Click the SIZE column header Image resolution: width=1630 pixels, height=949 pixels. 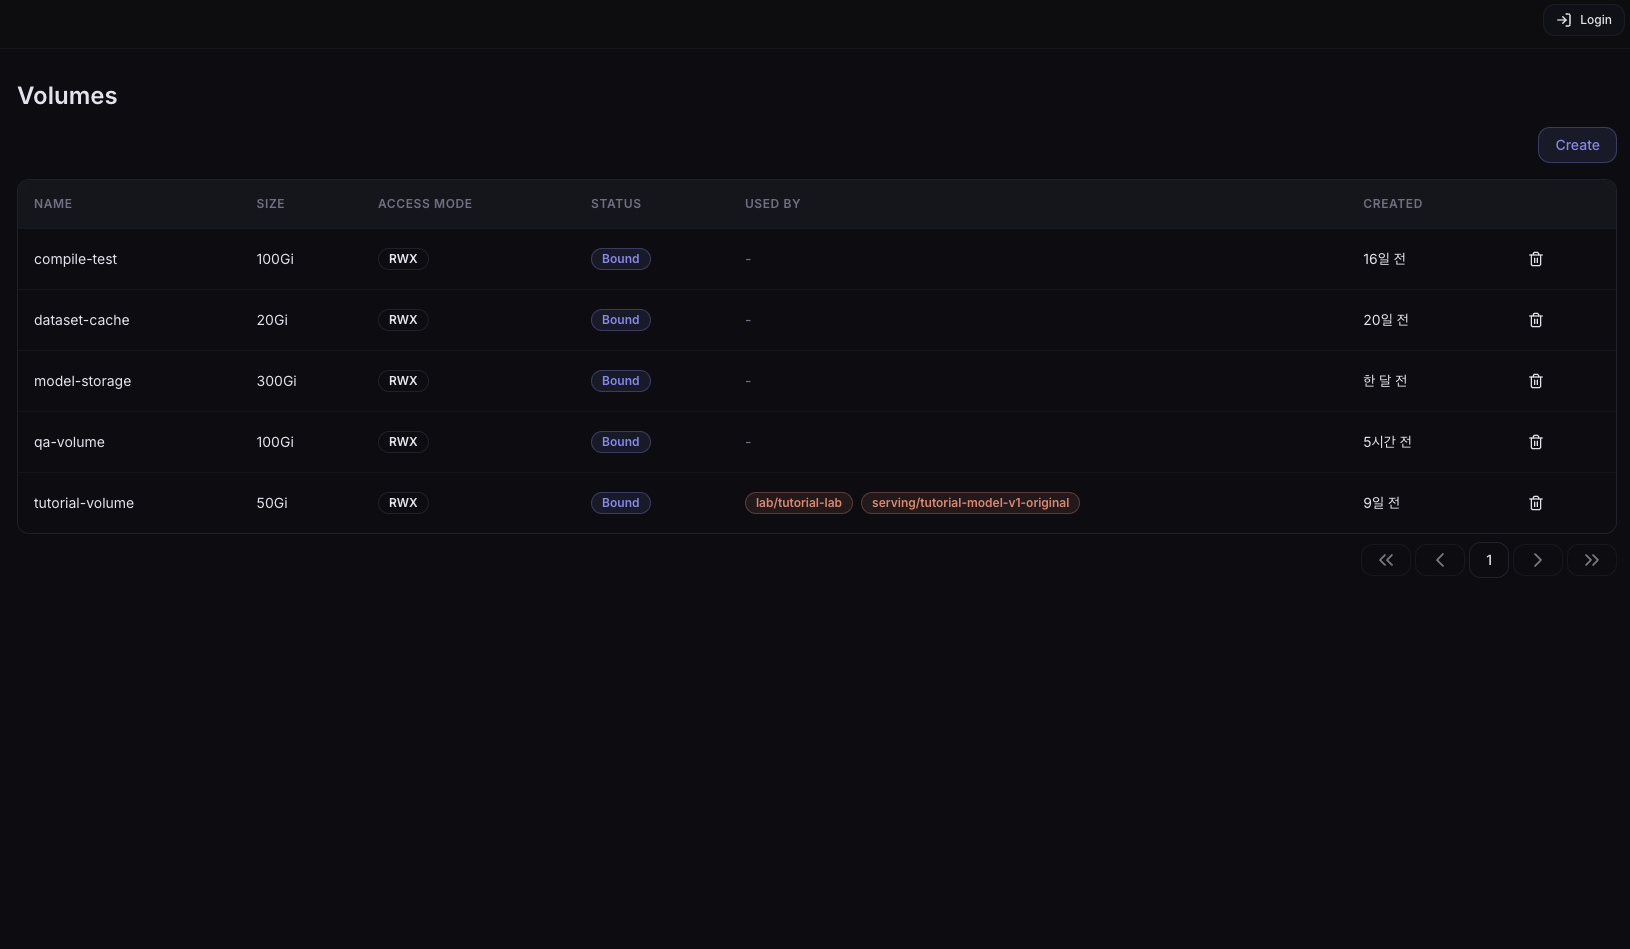(270, 204)
